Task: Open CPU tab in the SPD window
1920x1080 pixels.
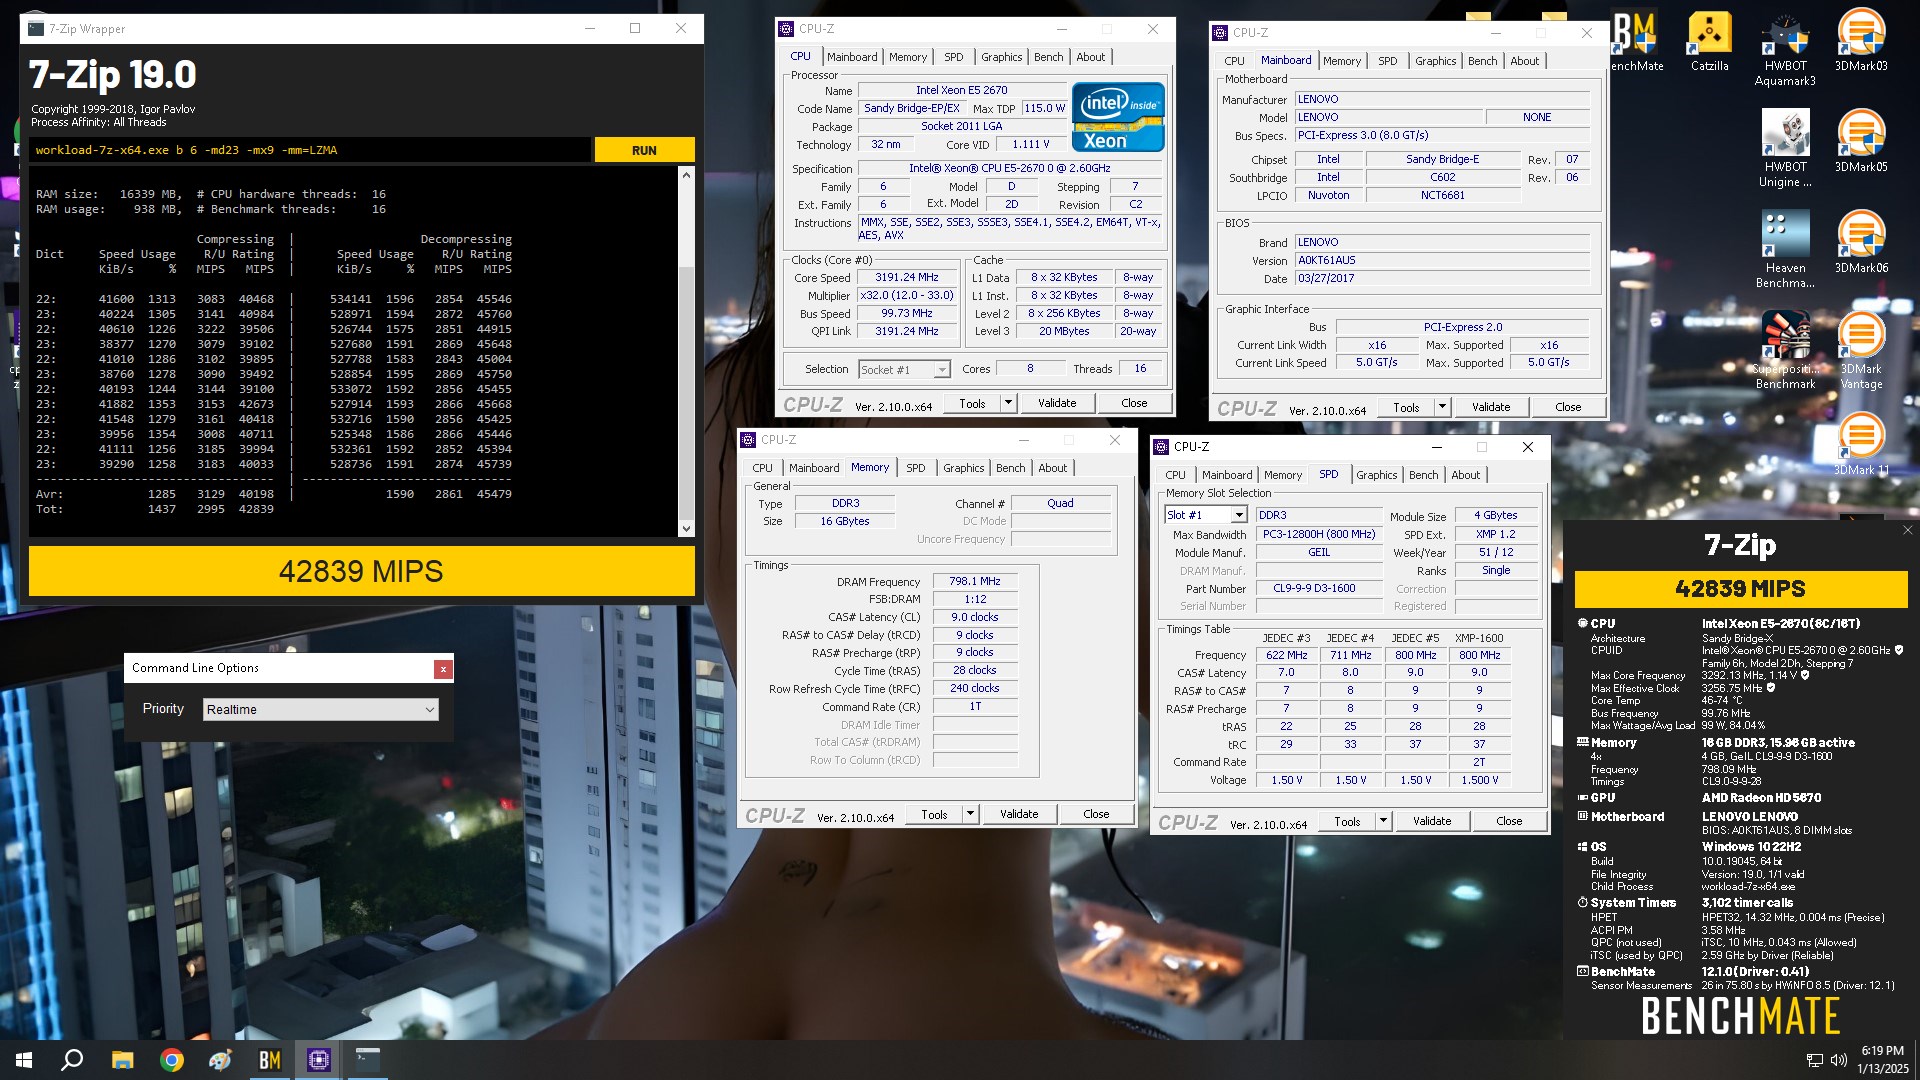Action: click(1175, 475)
